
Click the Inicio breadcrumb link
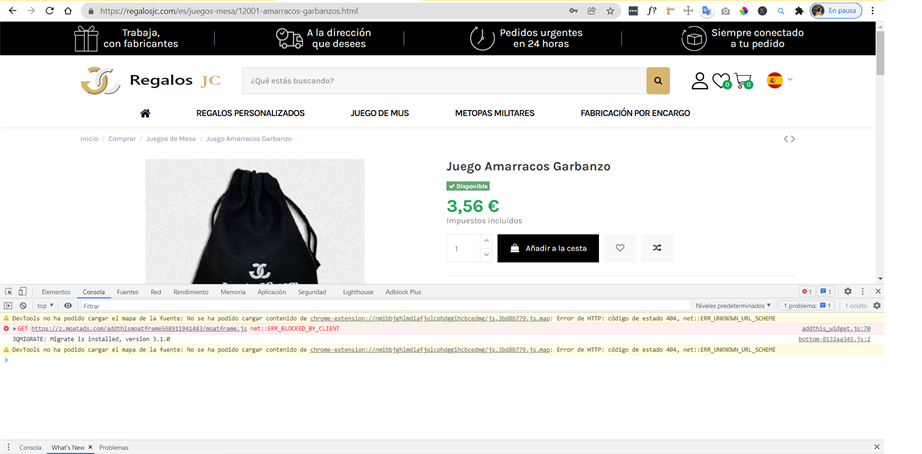click(x=89, y=139)
